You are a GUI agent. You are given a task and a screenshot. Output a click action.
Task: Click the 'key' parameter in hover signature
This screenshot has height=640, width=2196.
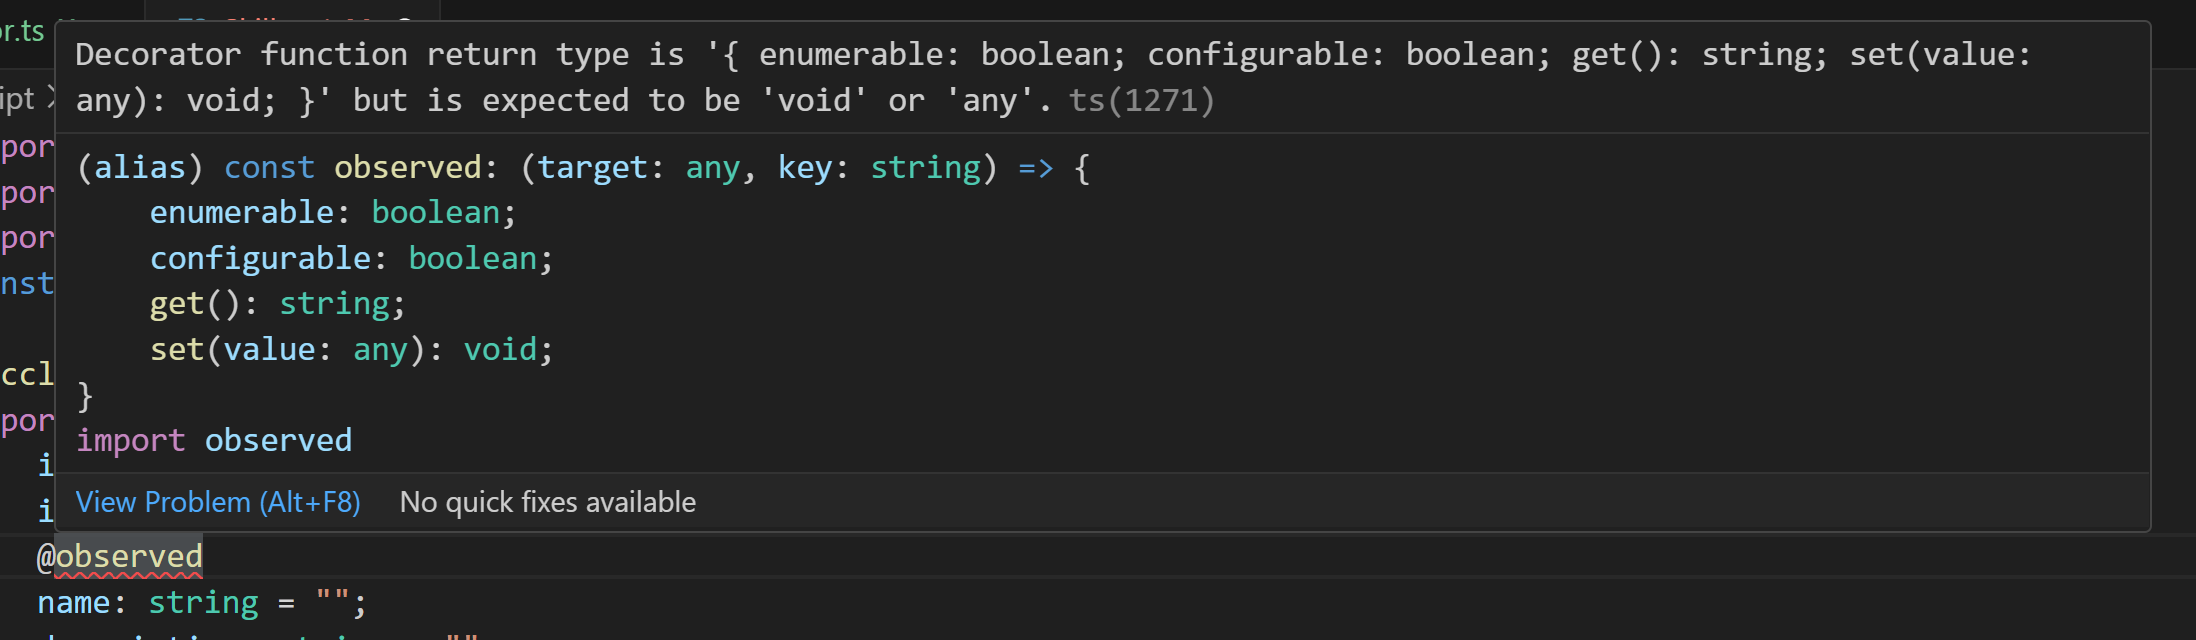[x=805, y=168]
